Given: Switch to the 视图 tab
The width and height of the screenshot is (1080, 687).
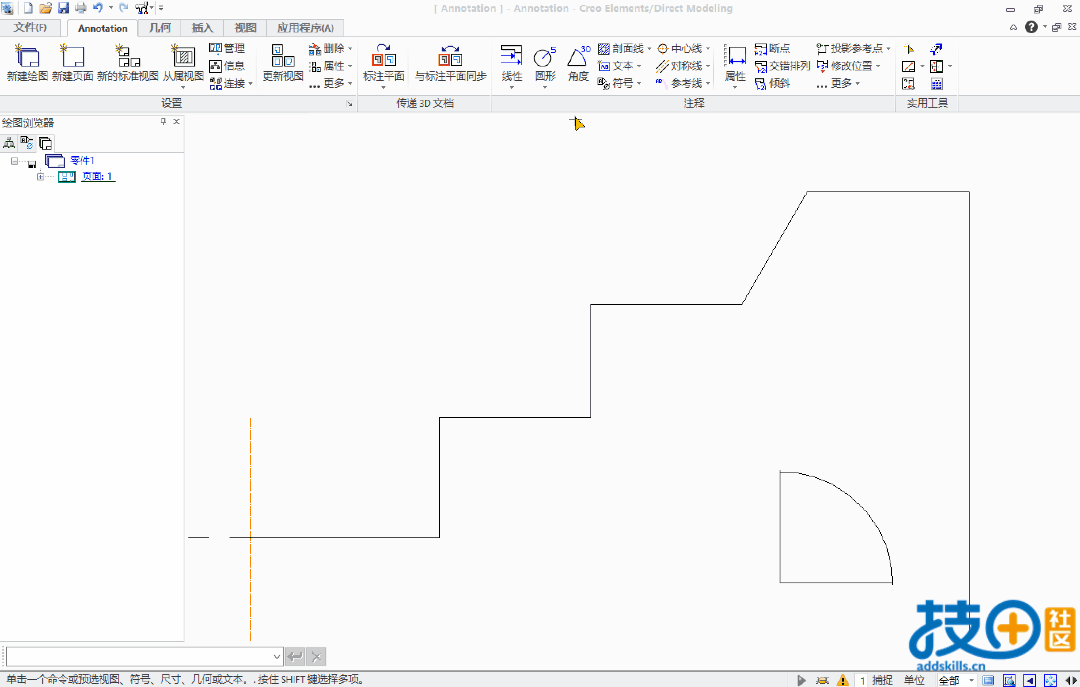Looking at the screenshot, I should click(x=245, y=28).
